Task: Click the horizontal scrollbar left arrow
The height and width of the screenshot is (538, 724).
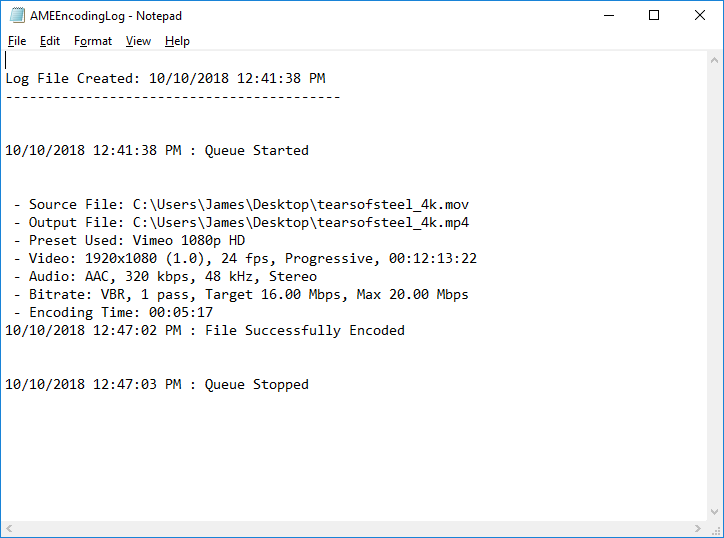Action: pos(10,528)
